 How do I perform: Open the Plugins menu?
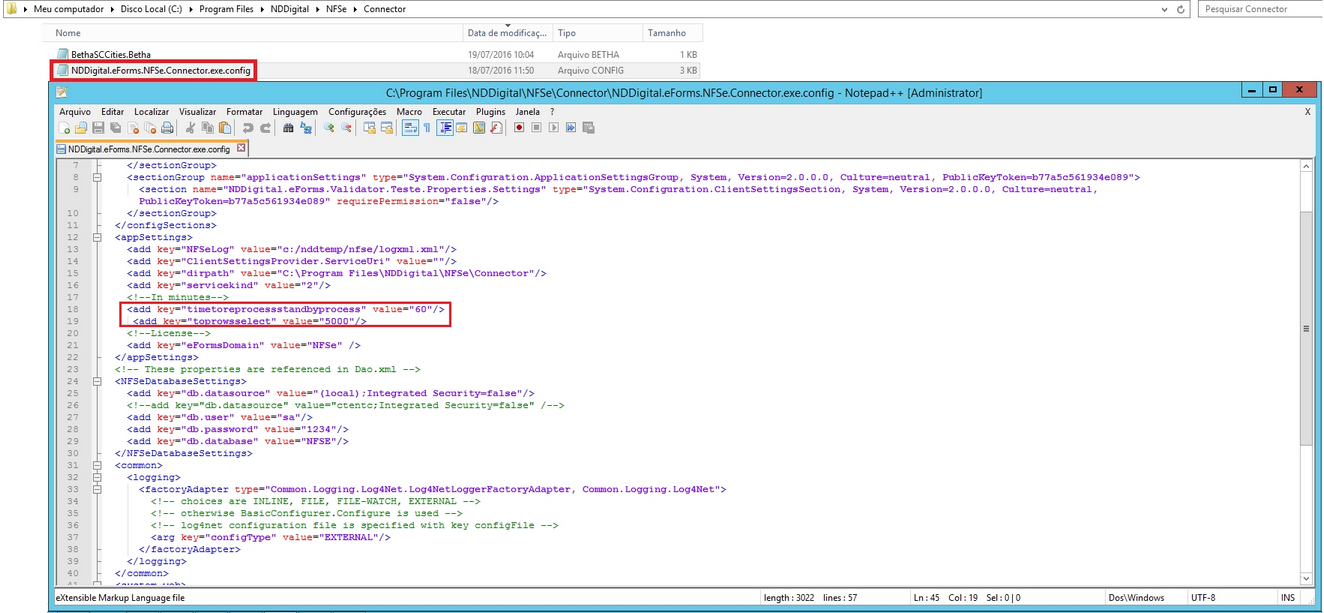click(490, 111)
